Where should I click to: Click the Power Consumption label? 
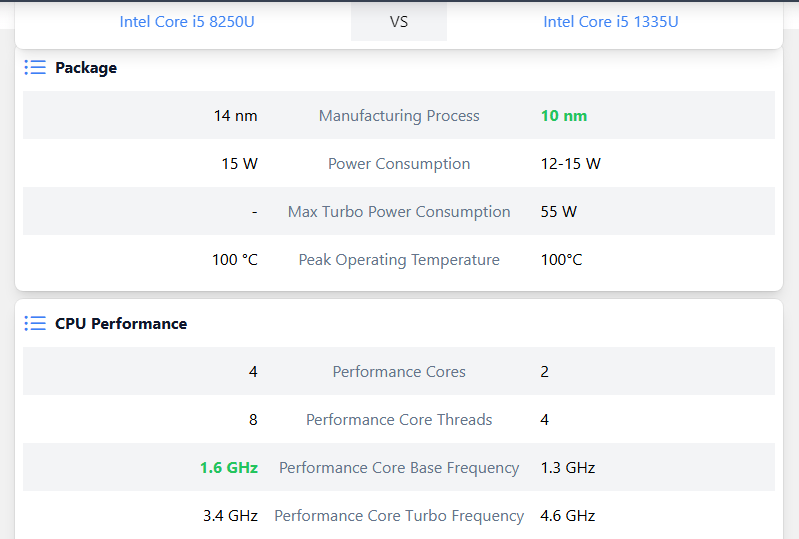[x=399, y=164]
